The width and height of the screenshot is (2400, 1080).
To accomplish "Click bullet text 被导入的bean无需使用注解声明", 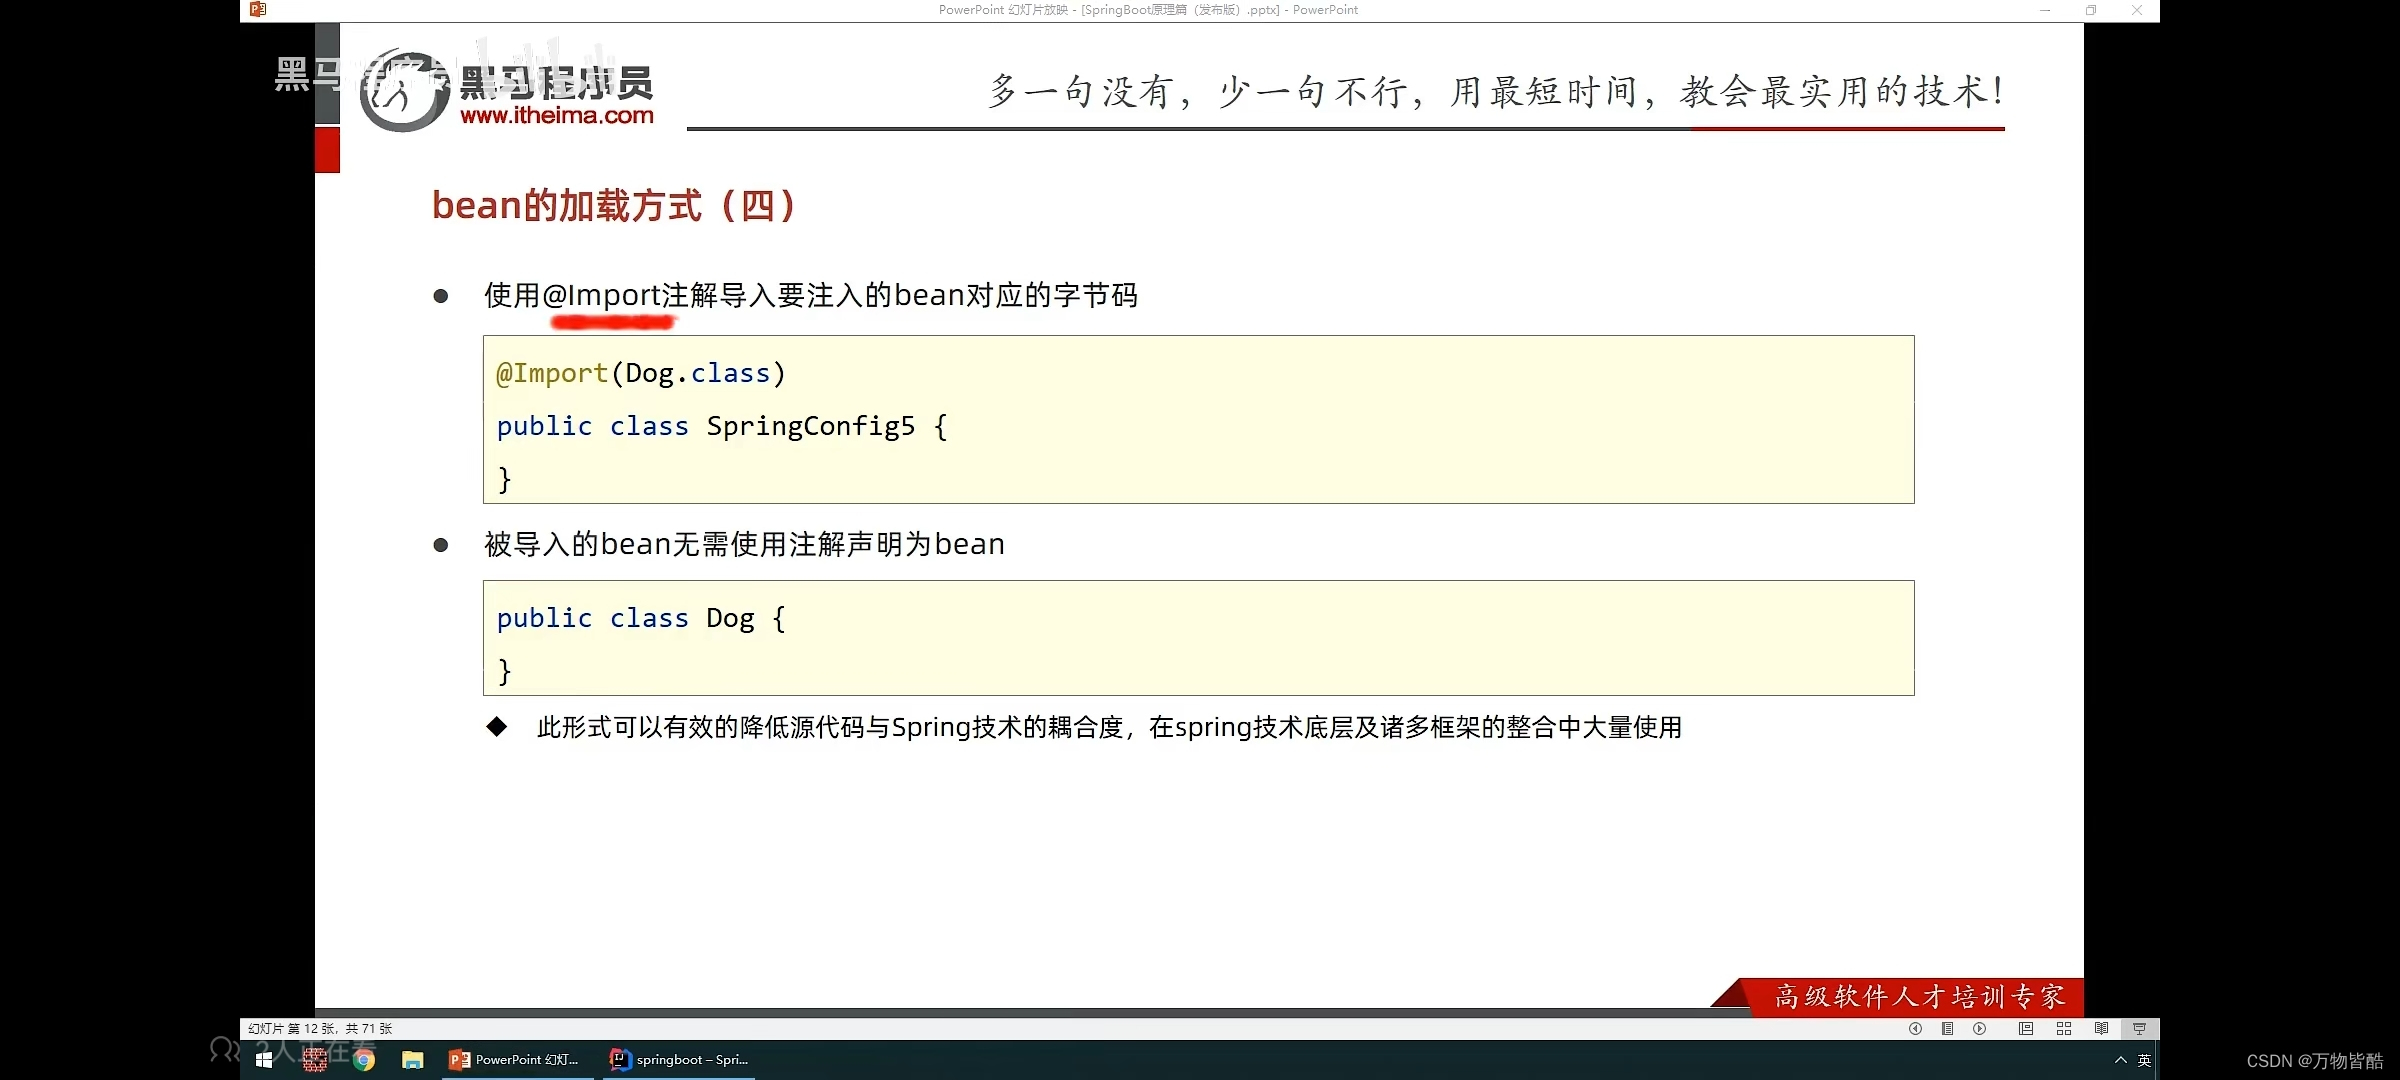I will [744, 544].
